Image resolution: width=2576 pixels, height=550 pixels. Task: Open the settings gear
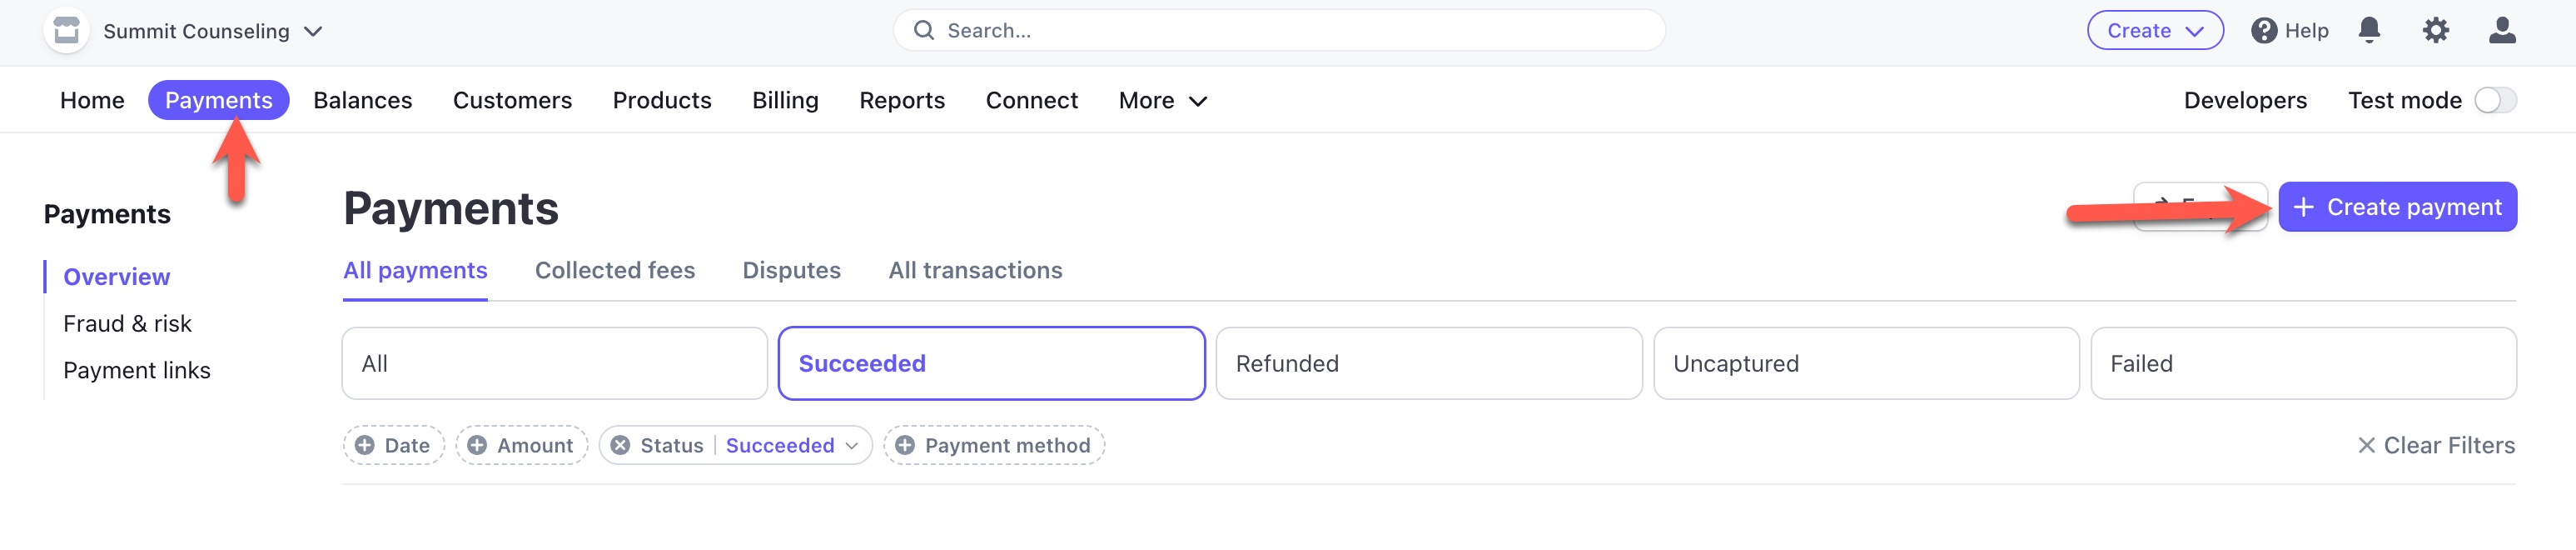[2436, 31]
